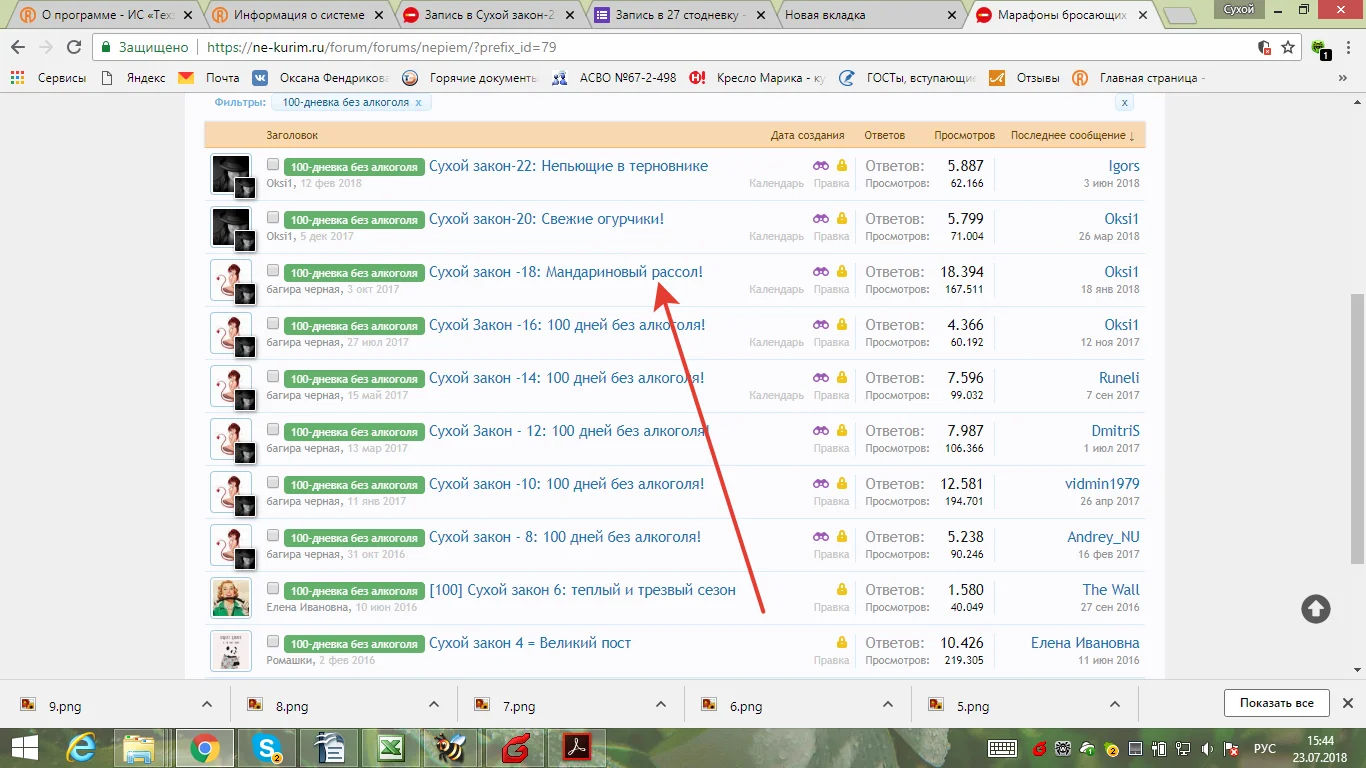Click the binoculars icon for Сухой закон -14
The height and width of the screenshot is (768, 1366).
tap(821, 377)
